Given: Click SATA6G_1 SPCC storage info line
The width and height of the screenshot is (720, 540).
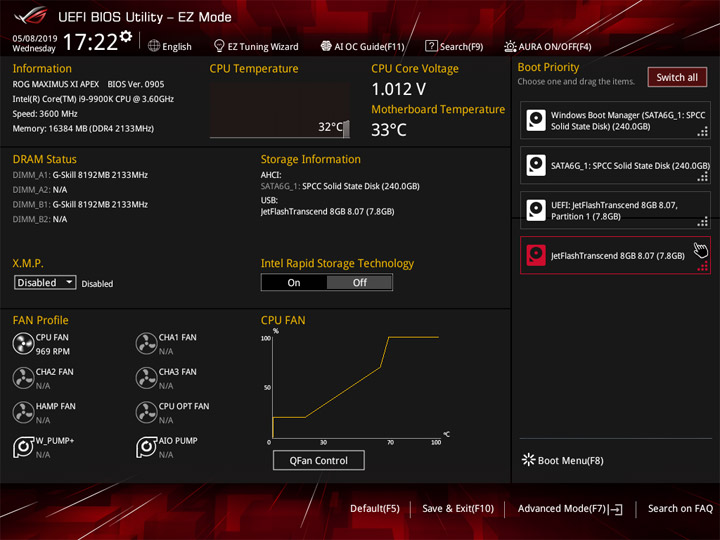Looking at the screenshot, I should 340,186.
